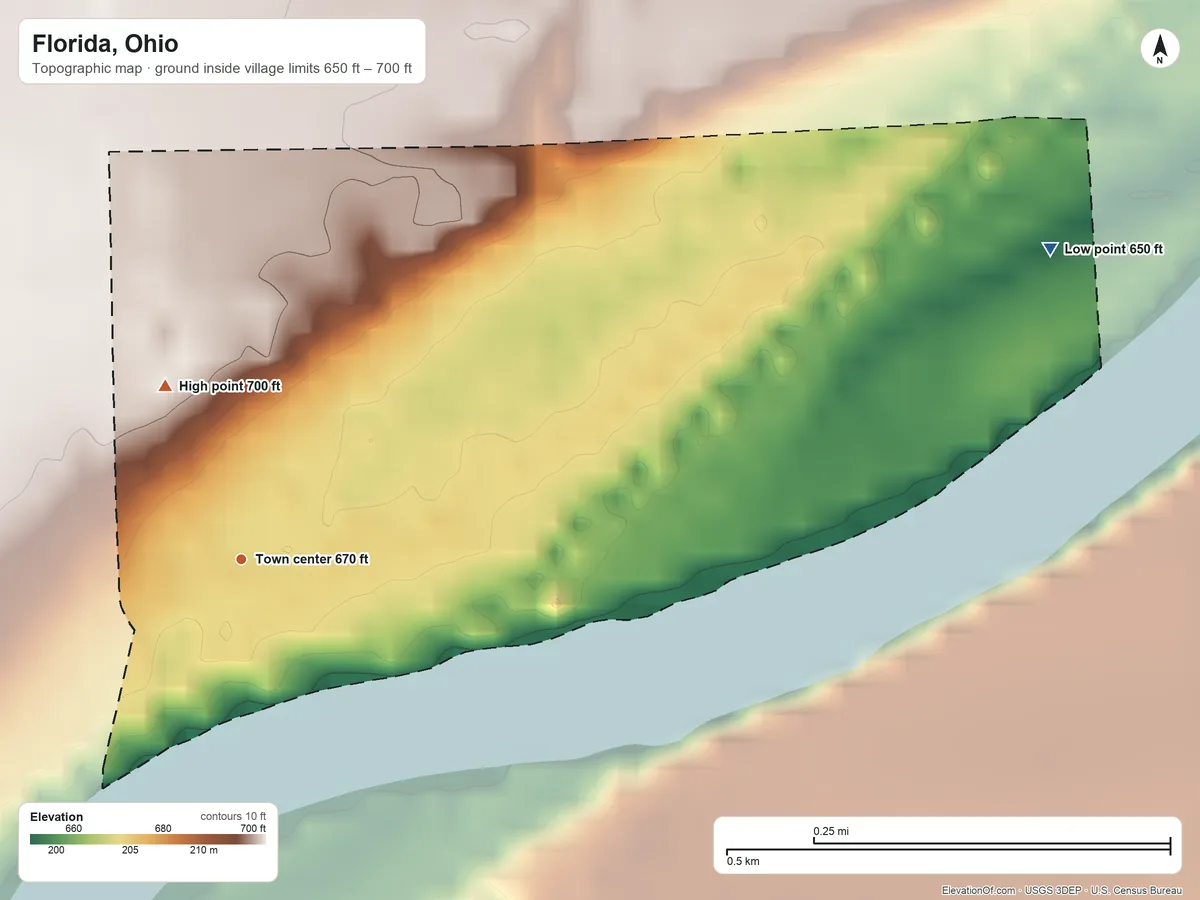Click the 'Low point 650 ft' label
The width and height of the screenshot is (1200, 900).
point(1113,249)
